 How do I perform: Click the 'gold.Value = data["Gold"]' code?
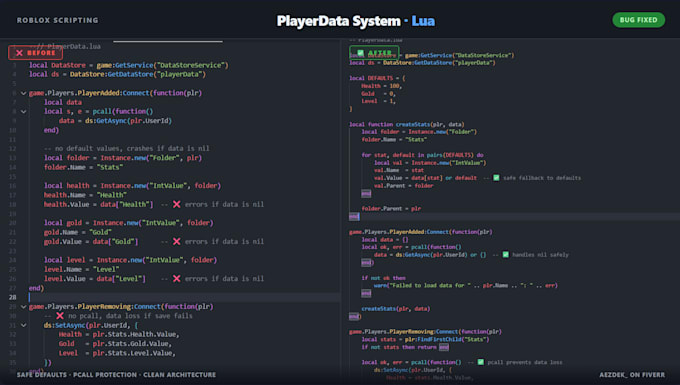(x=91, y=241)
